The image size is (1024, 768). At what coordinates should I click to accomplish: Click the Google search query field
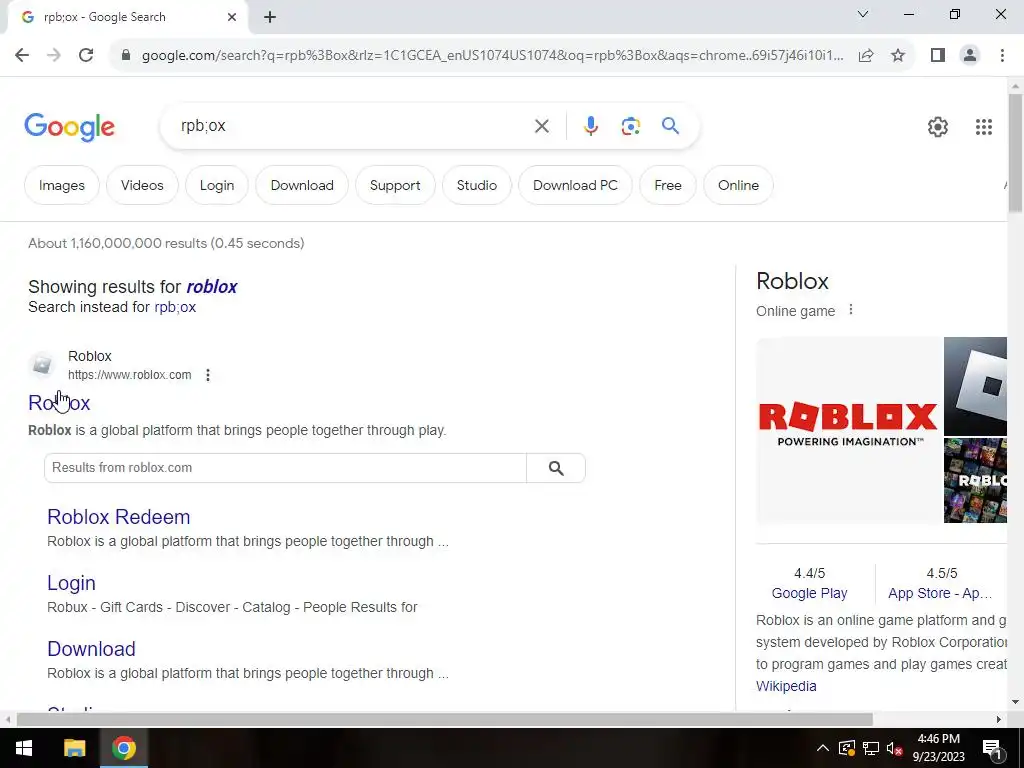coord(353,126)
